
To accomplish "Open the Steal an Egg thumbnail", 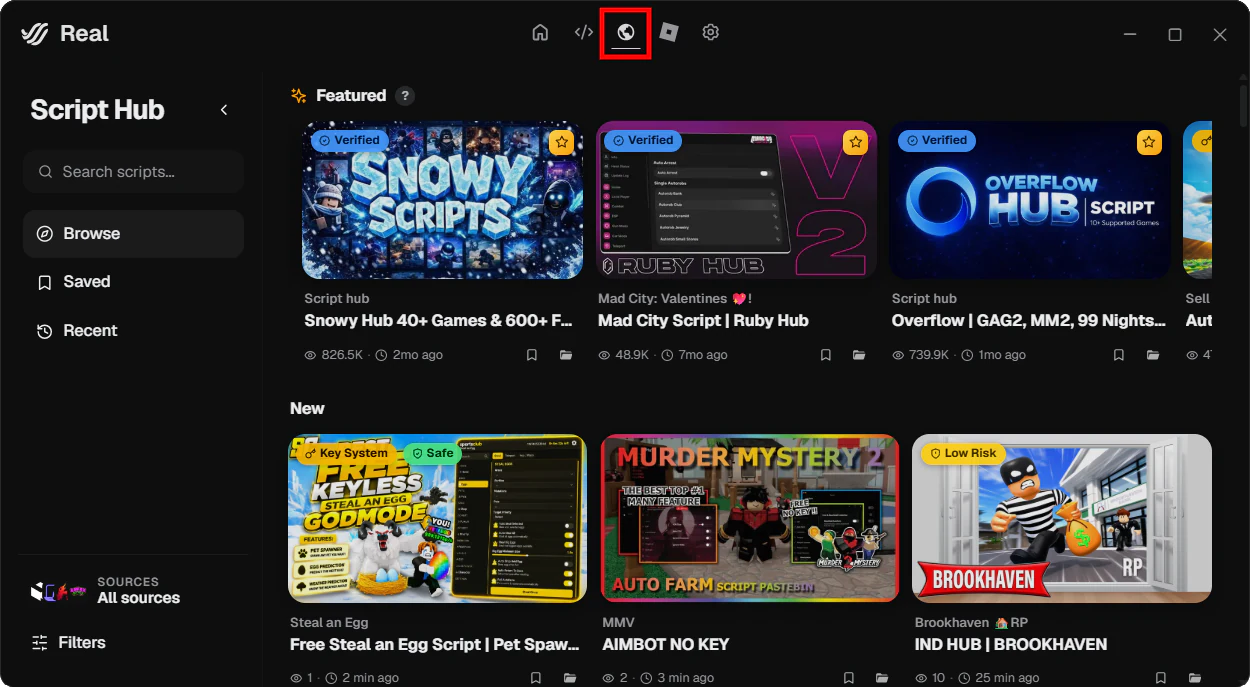I will [x=437, y=519].
